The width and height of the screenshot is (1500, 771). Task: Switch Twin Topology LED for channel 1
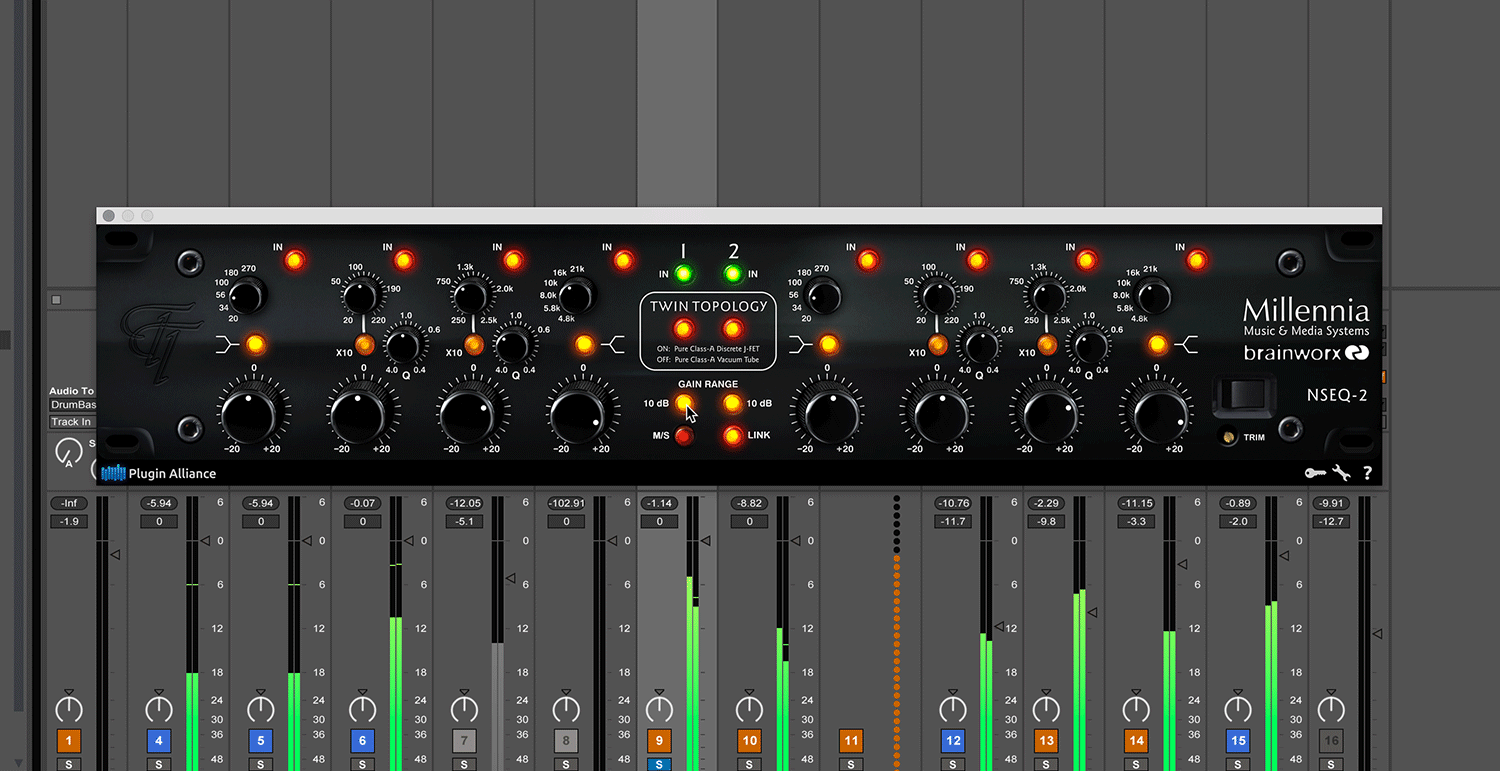tap(684, 328)
